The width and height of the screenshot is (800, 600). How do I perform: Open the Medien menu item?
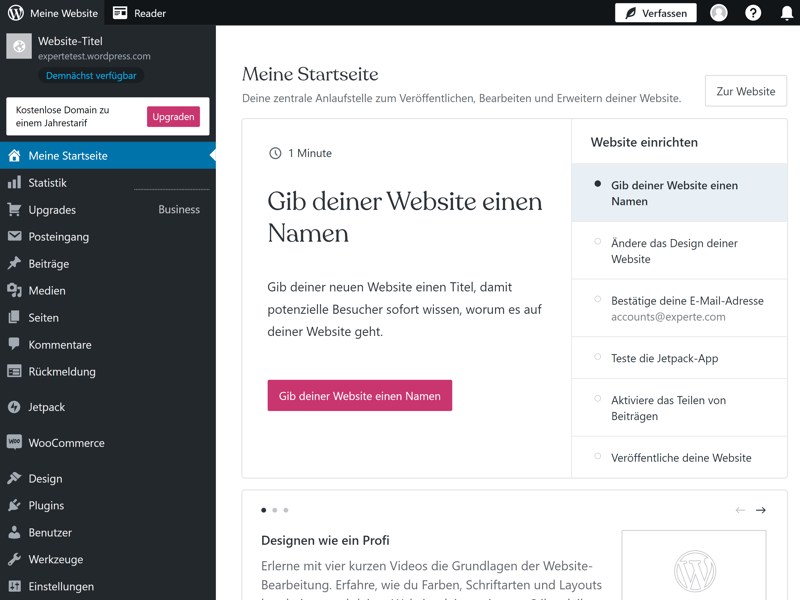[108, 290]
